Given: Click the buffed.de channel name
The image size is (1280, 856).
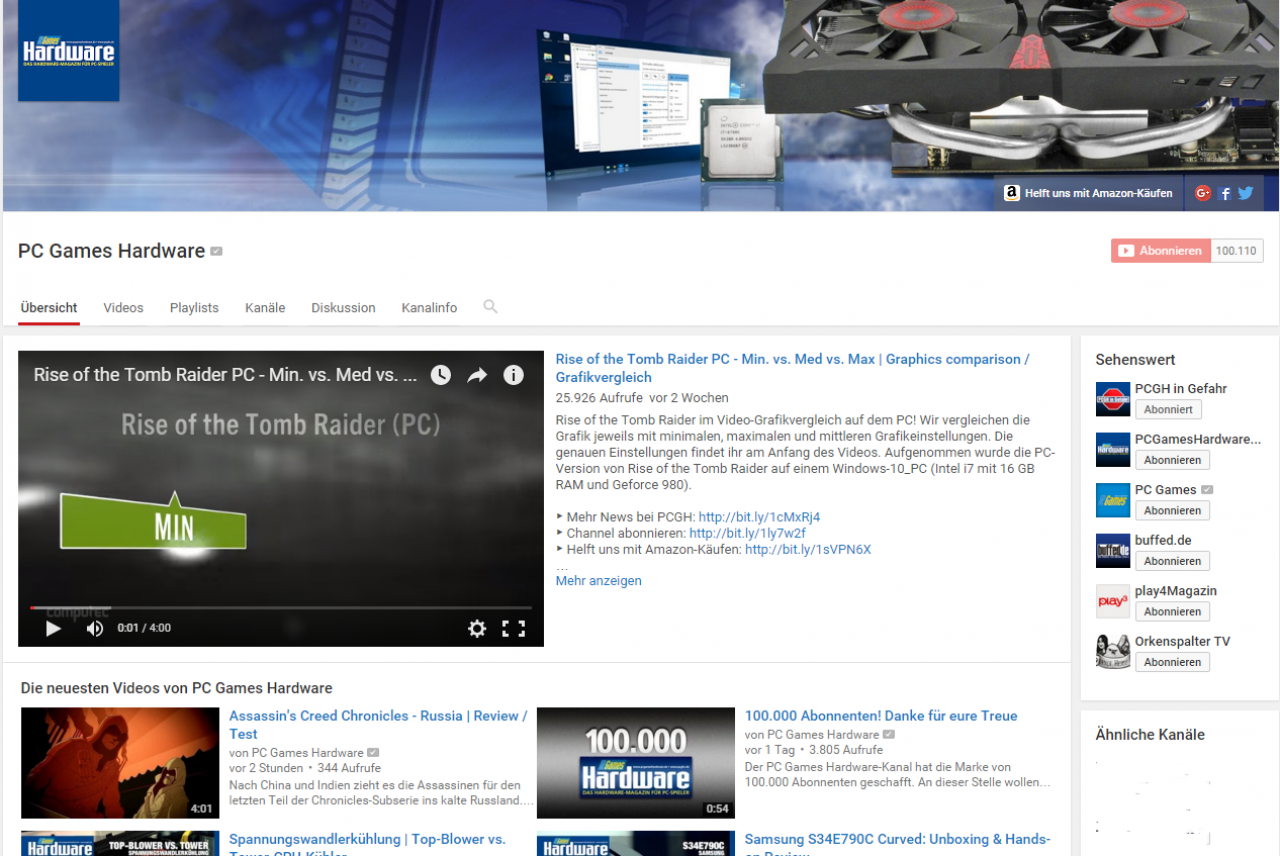Looking at the screenshot, I should pyautogui.click(x=1163, y=540).
